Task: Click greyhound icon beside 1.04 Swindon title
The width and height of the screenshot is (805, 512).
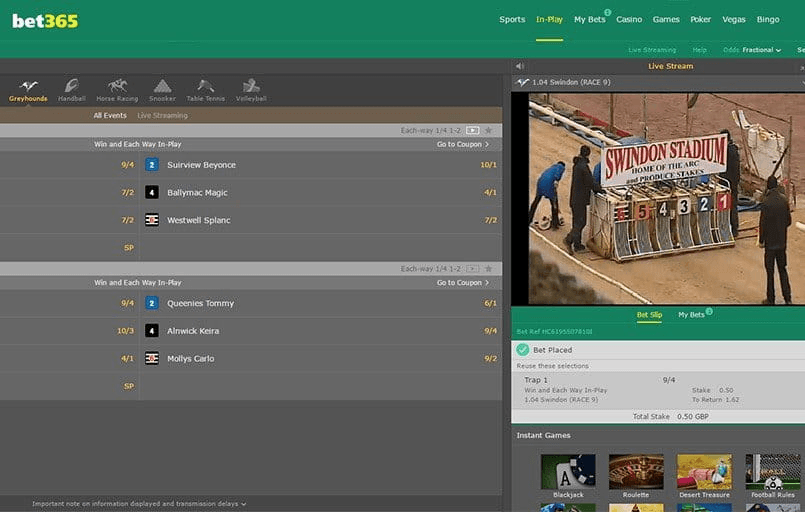Action: (x=522, y=82)
